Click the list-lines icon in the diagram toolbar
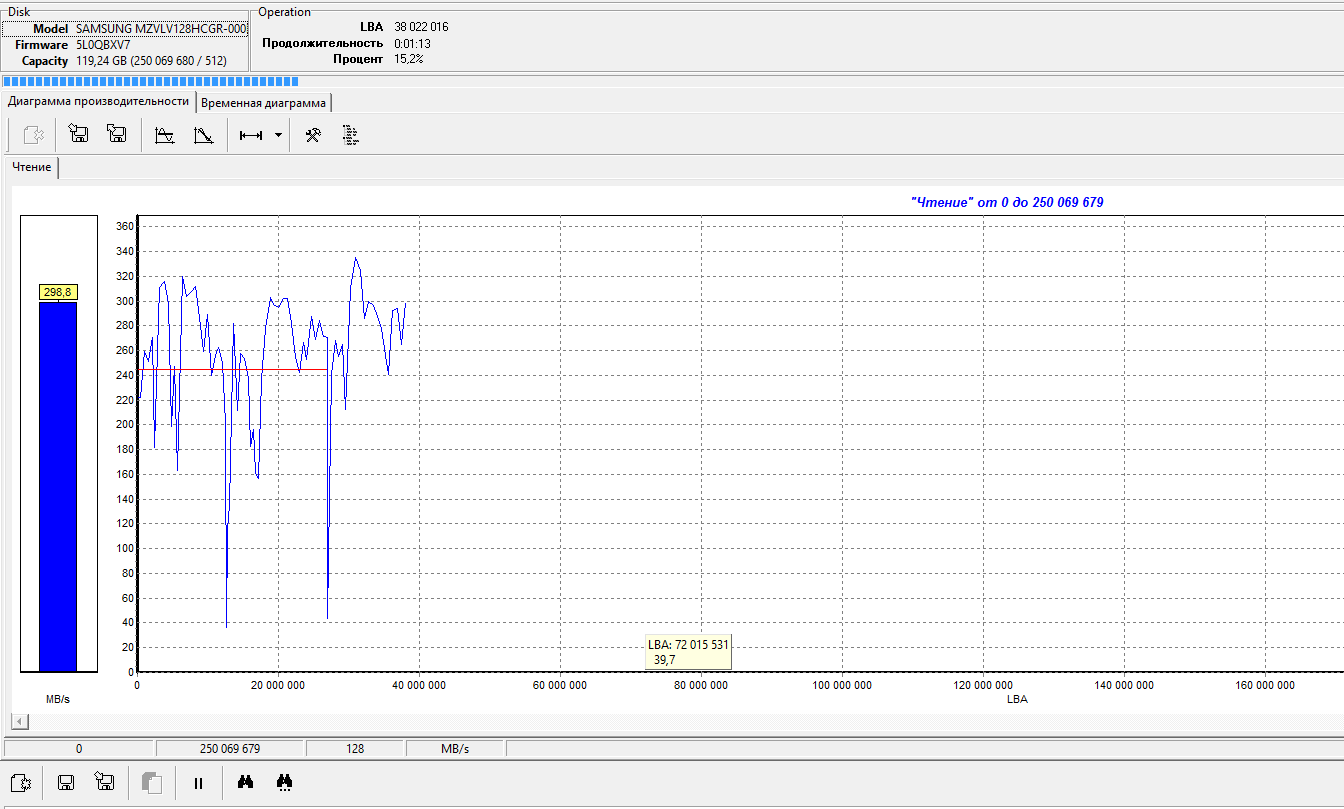1344x809 pixels. (350, 135)
